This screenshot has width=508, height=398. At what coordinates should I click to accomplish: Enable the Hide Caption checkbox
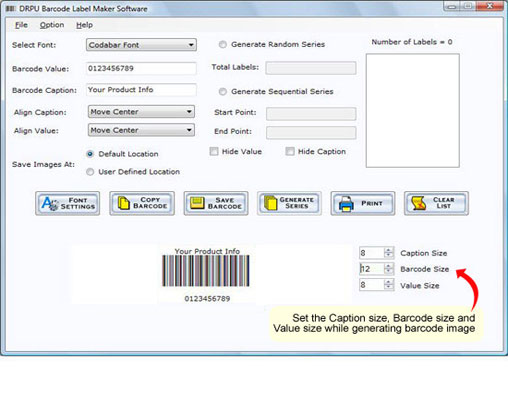tap(290, 151)
